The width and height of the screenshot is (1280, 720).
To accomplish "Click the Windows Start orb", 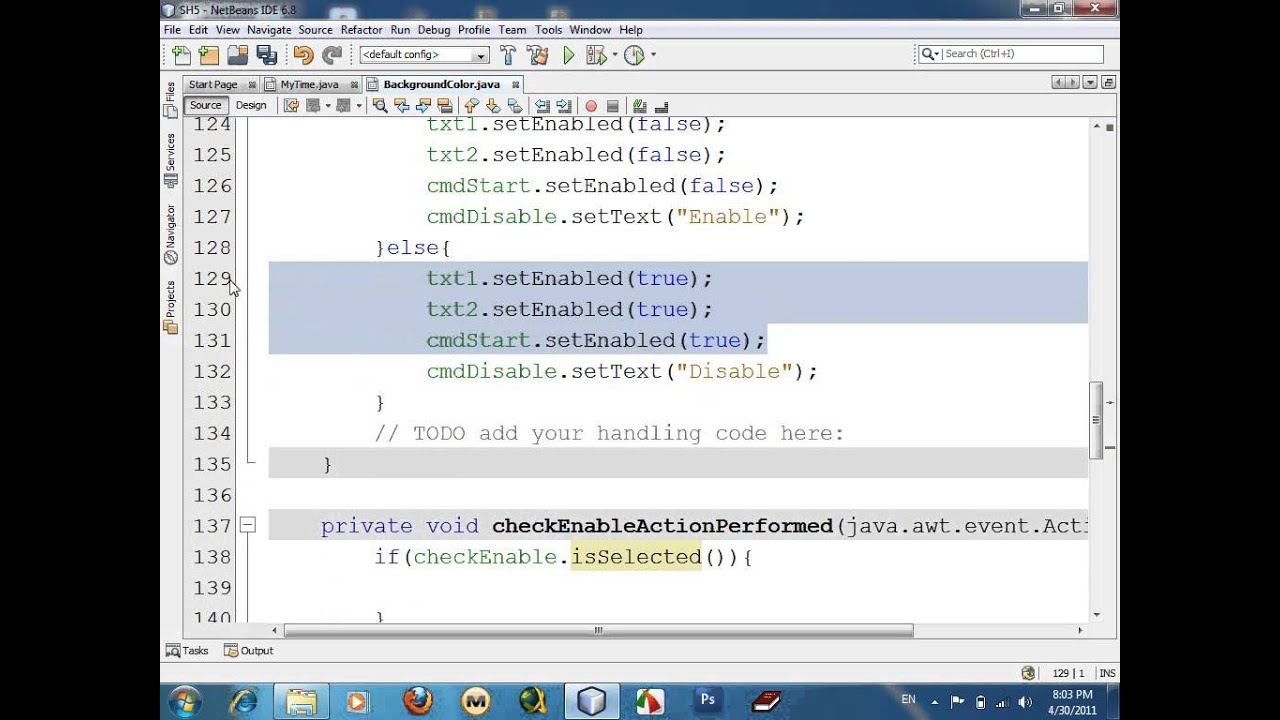I will [185, 701].
